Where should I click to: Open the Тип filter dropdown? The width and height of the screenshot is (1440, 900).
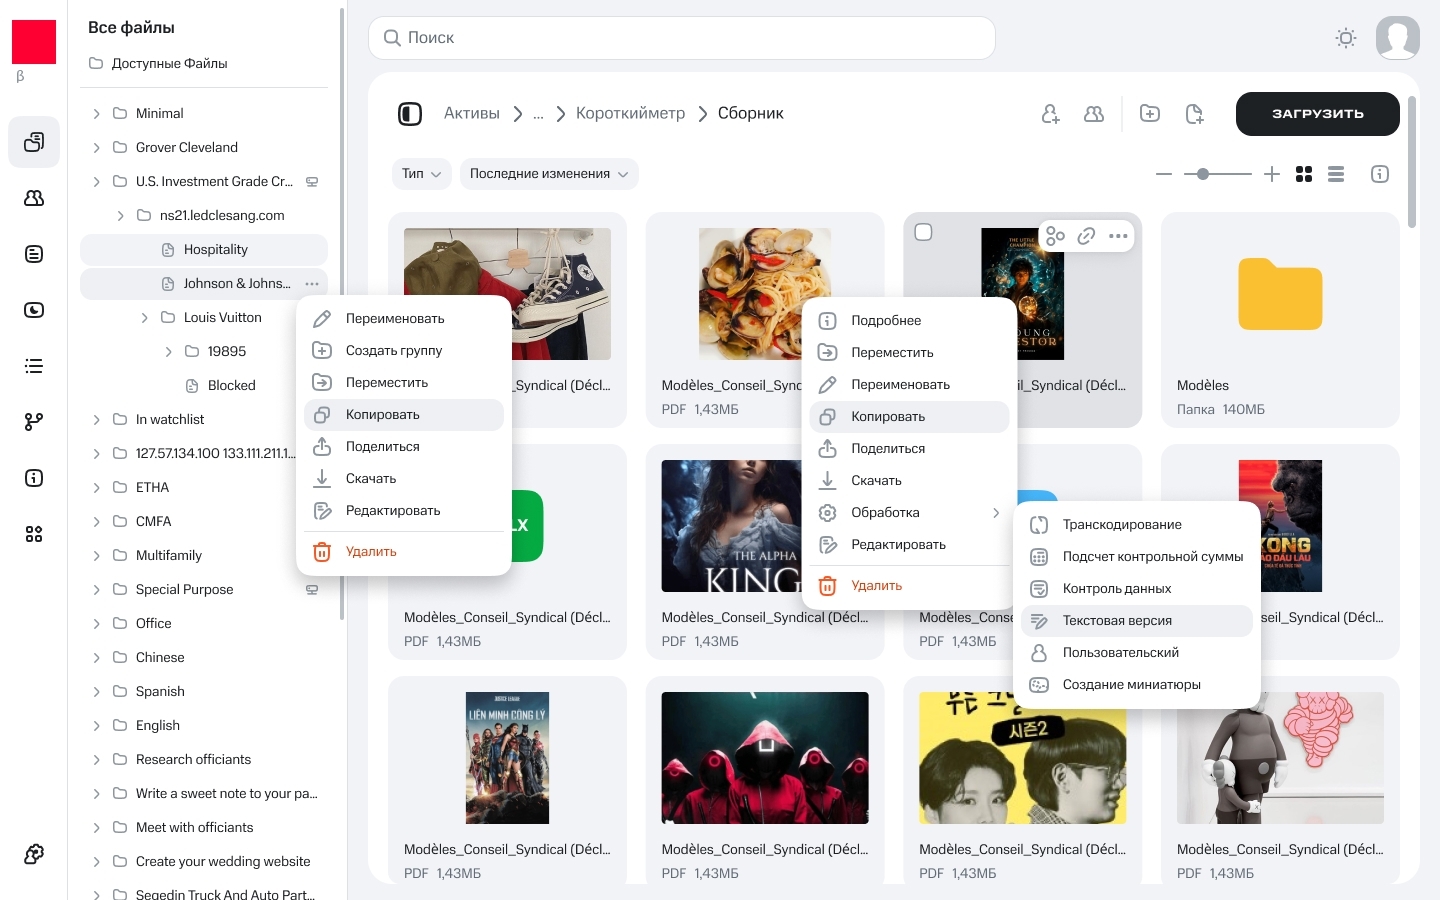pyautogui.click(x=421, y=174)
